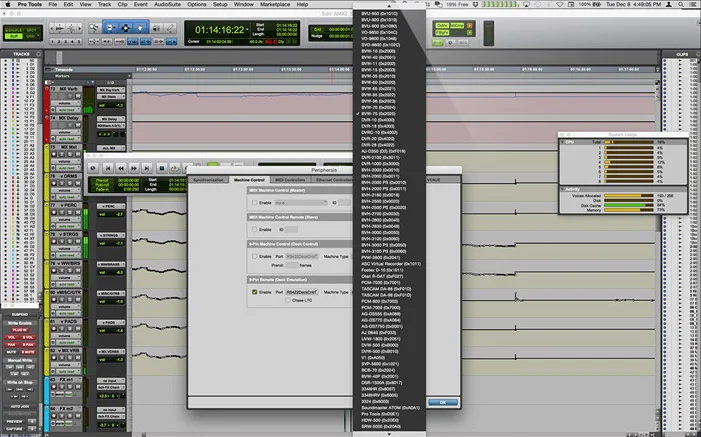The height and width of the screenshot is (437, 701).
Task: Toggle VOL automation write enable
Action: click(12, 337)
